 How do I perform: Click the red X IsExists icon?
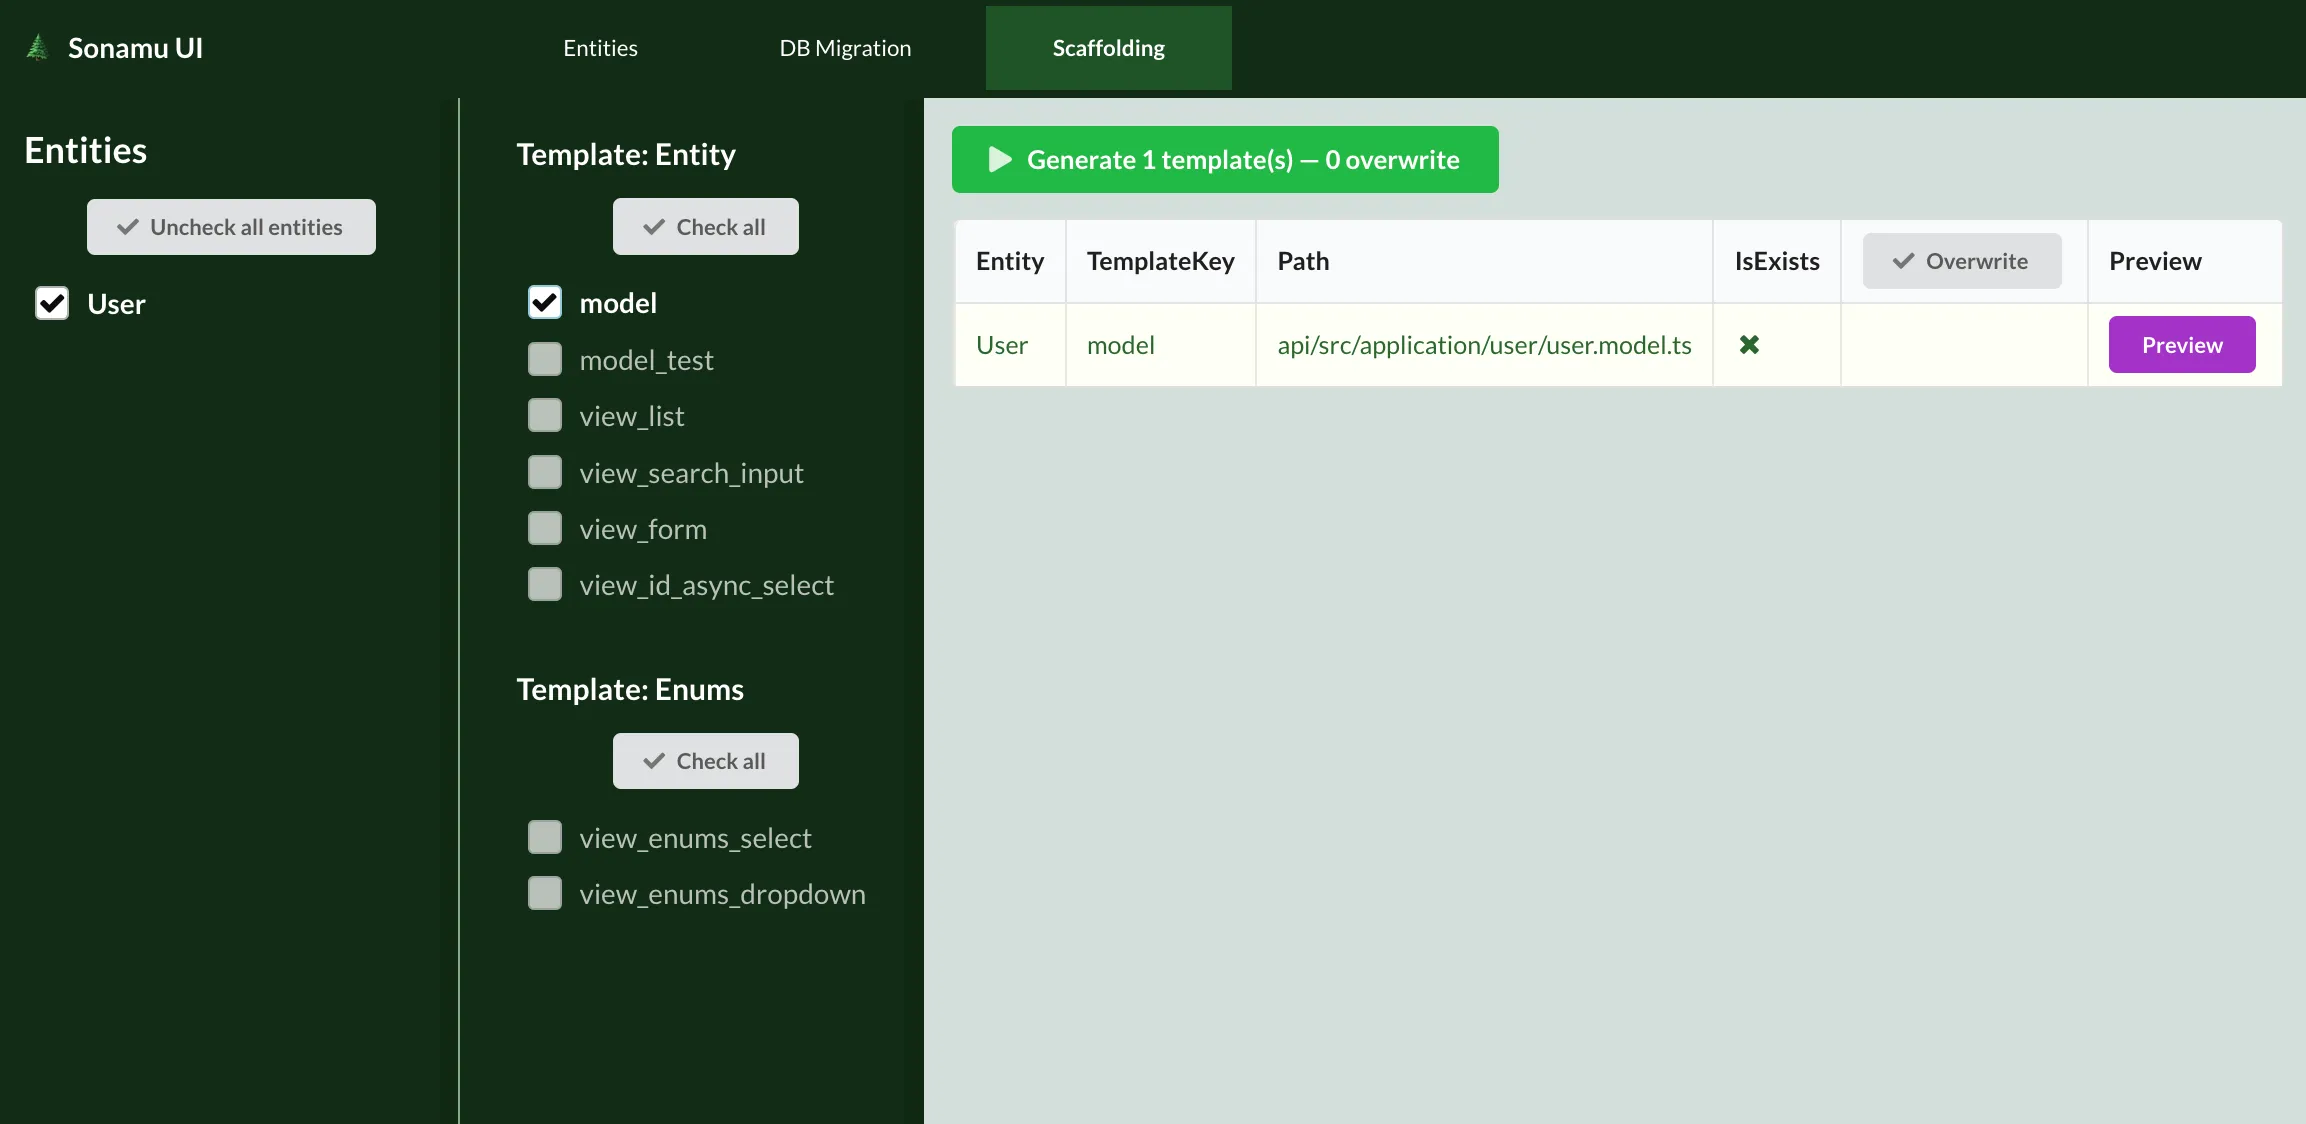click(x=1749, y=345)
